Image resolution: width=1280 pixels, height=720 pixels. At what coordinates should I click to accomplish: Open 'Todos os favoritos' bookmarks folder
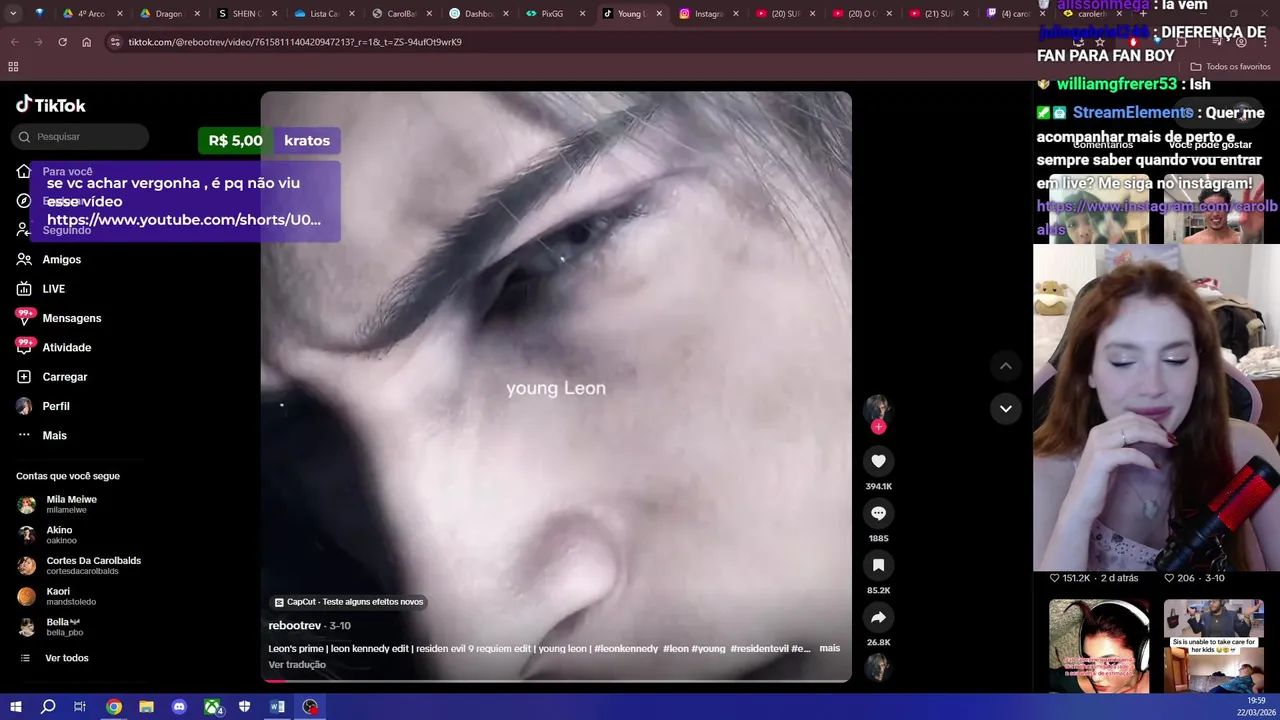coord(1230,67)
